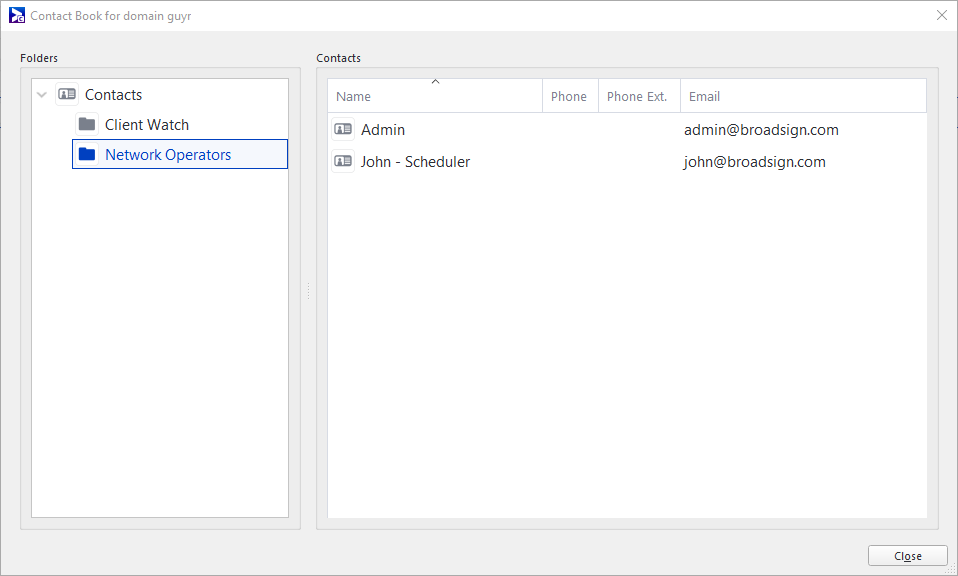This screenshot has width=958, height=576.
Task: Click the Admin contact card icon
Action: [x=343, y=129]
